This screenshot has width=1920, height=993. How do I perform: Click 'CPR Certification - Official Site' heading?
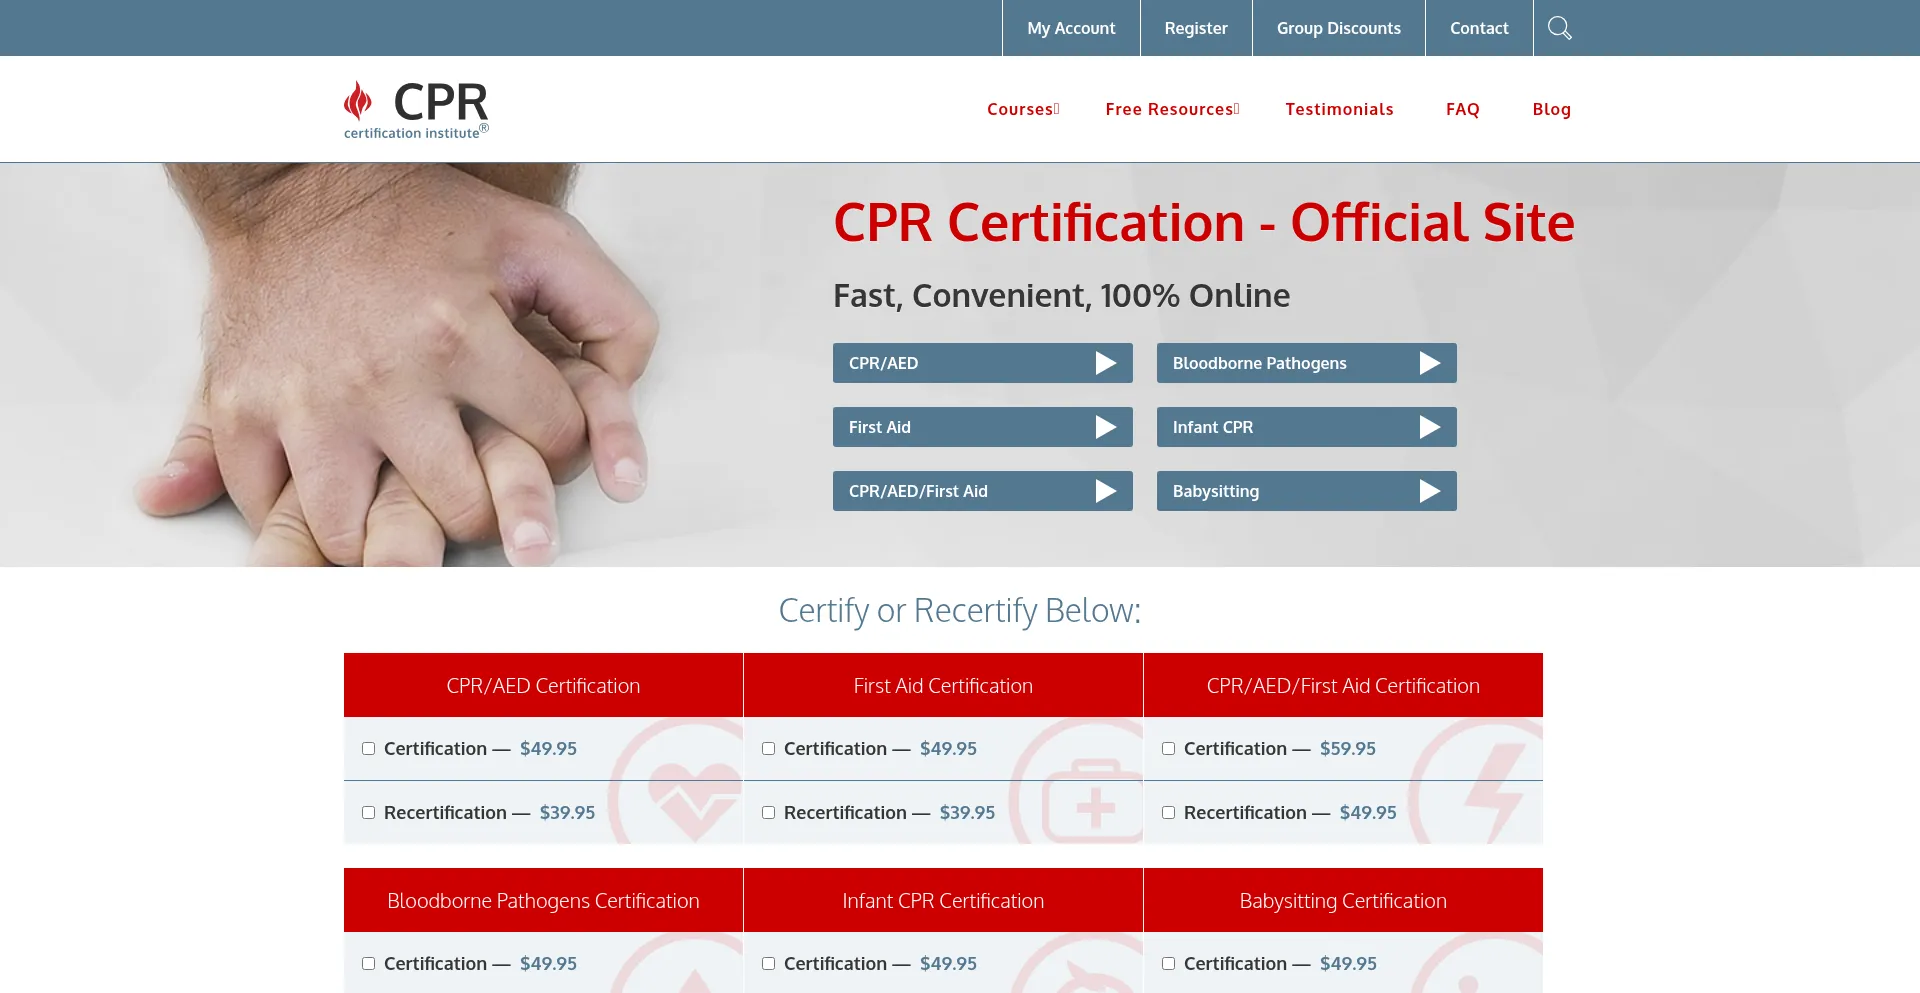pos(1204,222)
